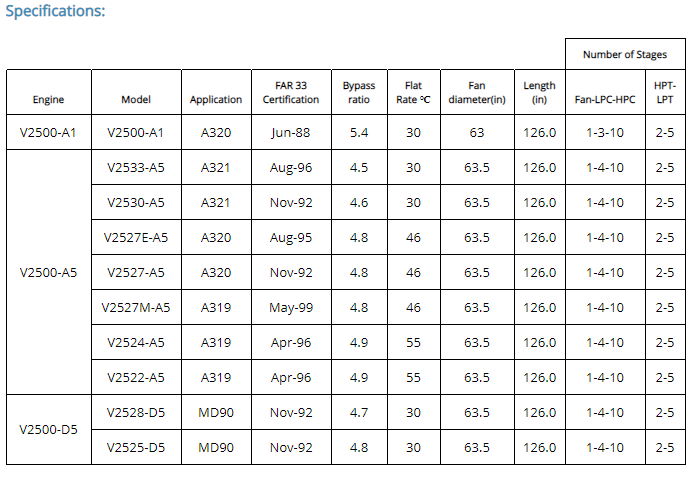This screenshot has height=477, width=693.
Task: Select the V2525-D5 model cell
Action: tap(136, 447)
